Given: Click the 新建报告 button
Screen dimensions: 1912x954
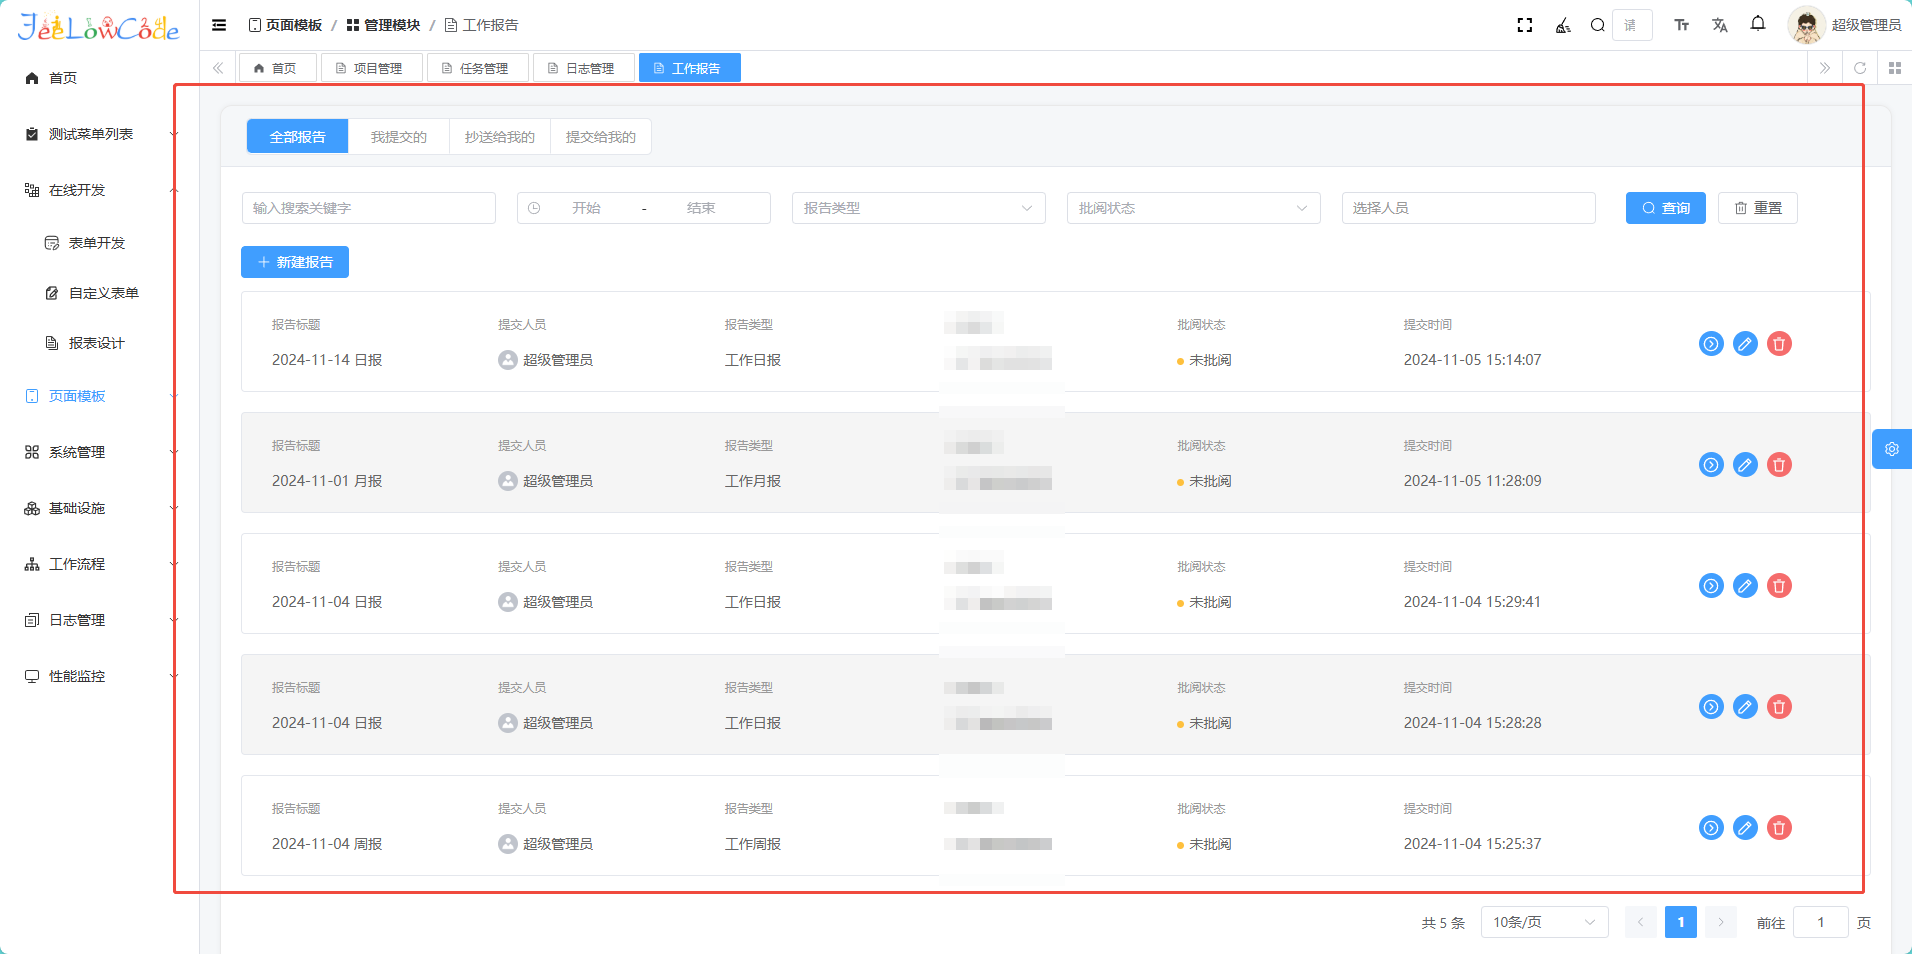Looking at the screenshot, I should pyautogui.click(x=295, y=262).
